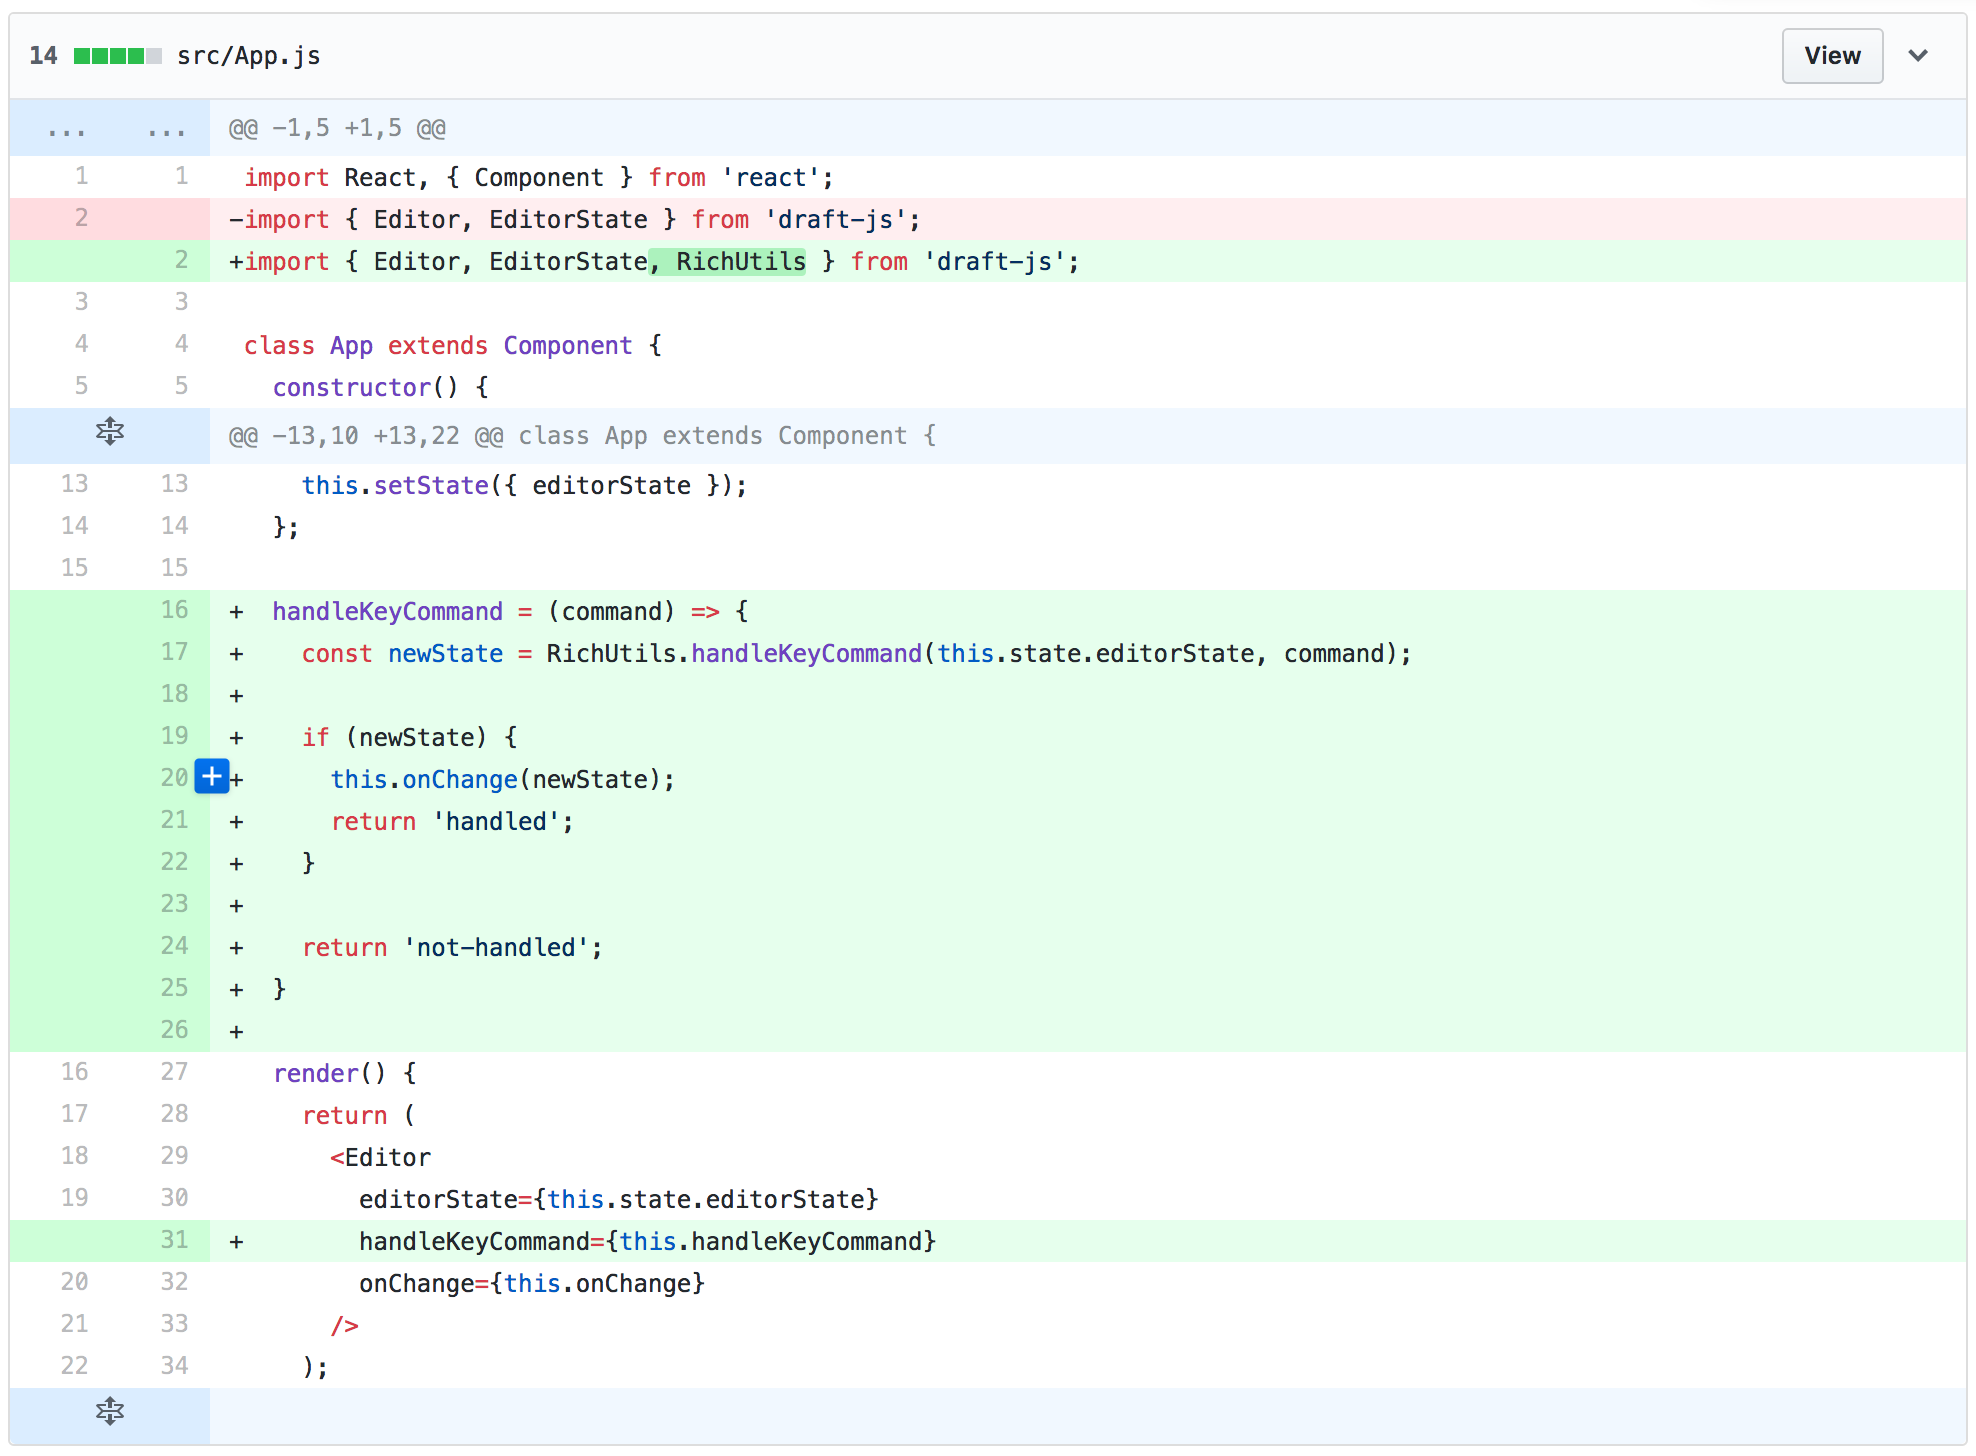Expand collapsed lines at the bottom of the file
1976x1456 pixels.
point(109,1412)
